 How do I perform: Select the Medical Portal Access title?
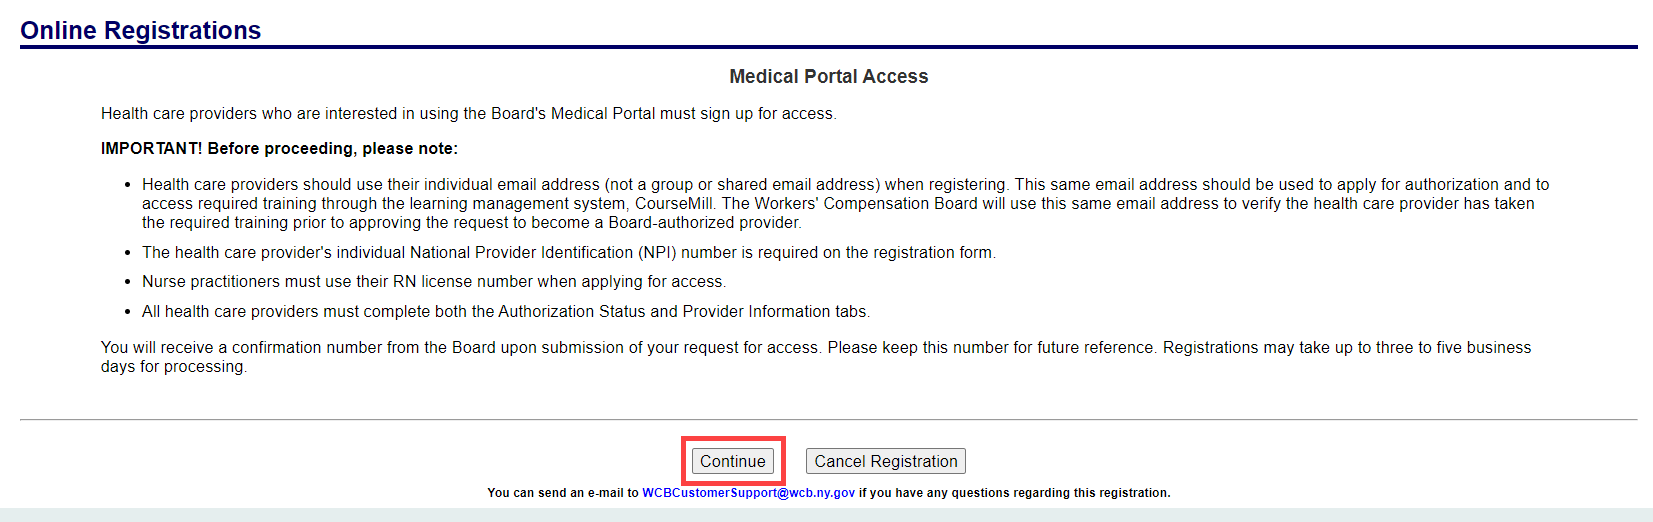(x=828, y=77)
